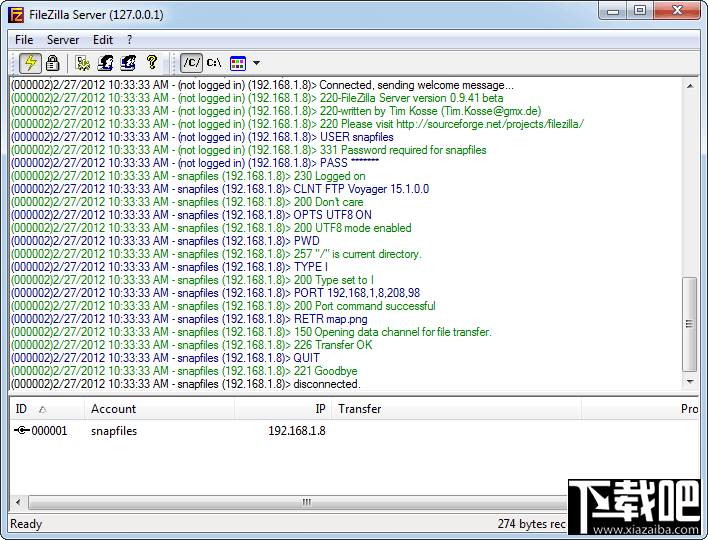
Task: Sort connections by Account column header
Action: pos(159,409)
